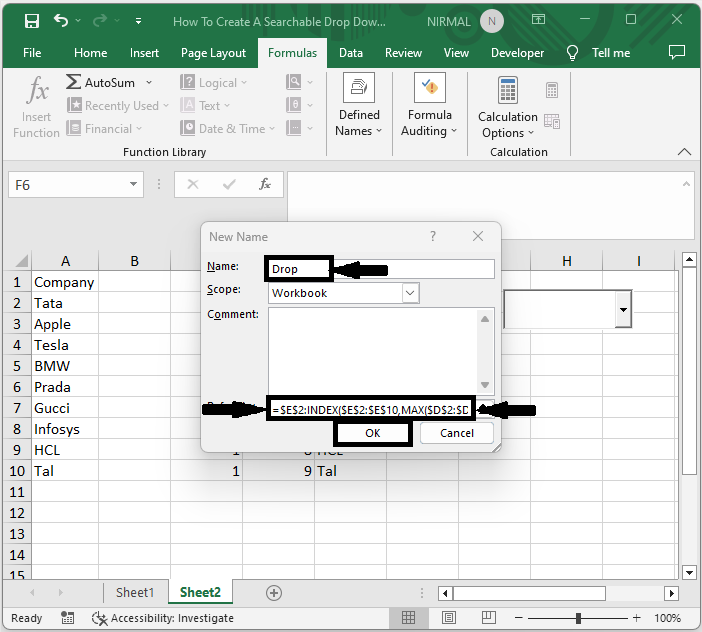Click the New Name dialog help question mark

433,236
